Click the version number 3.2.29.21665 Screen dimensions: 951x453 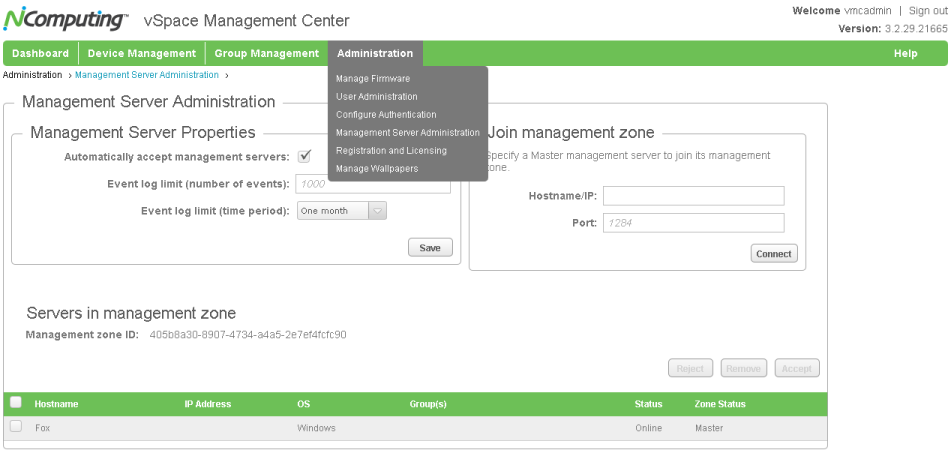click(915, 29)
